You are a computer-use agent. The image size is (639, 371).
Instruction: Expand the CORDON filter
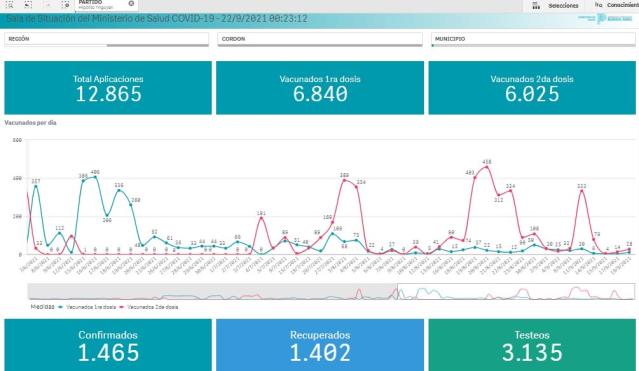point(320,39)
